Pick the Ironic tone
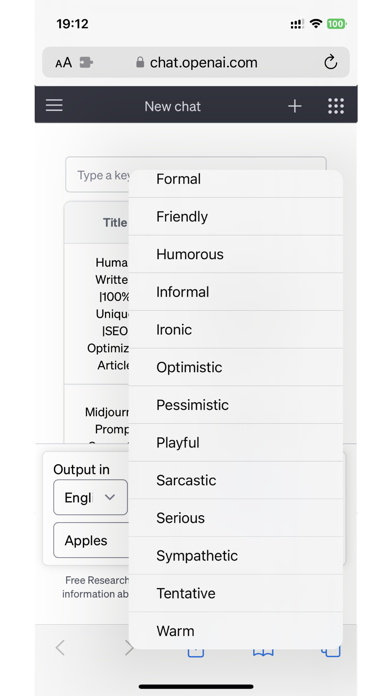 click(236, 330)
